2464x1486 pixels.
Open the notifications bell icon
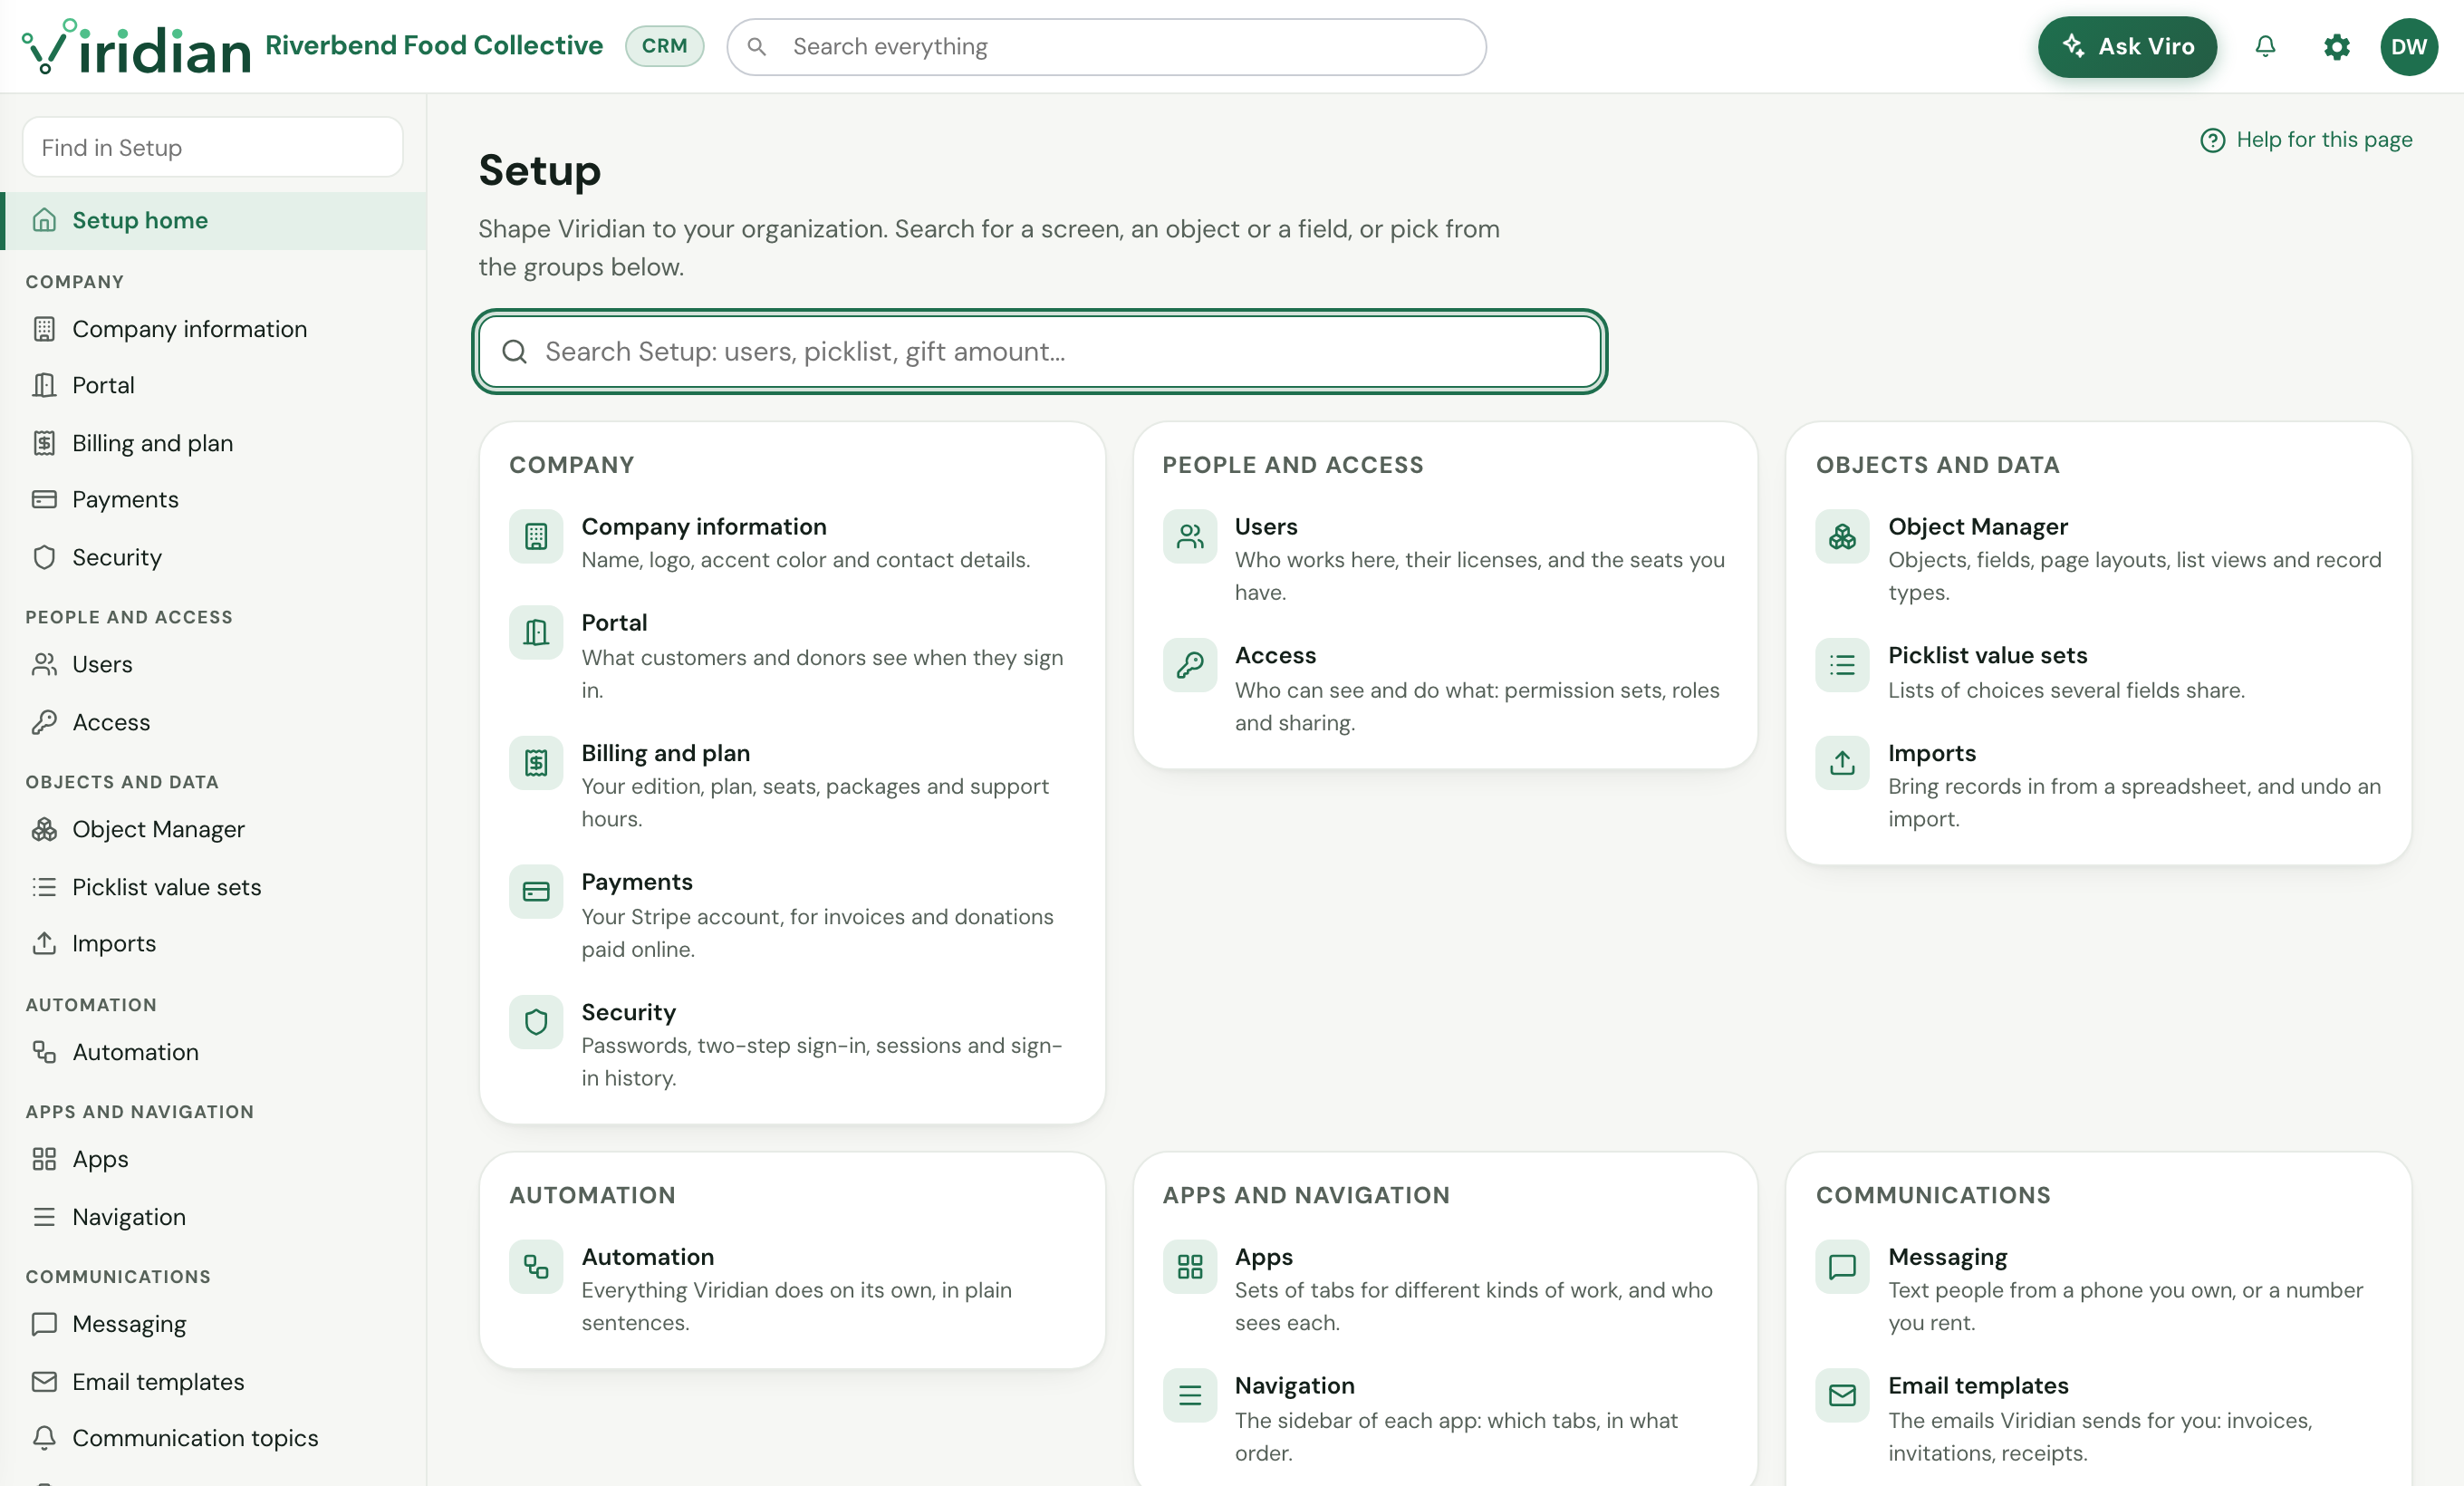click(2265, 46)
